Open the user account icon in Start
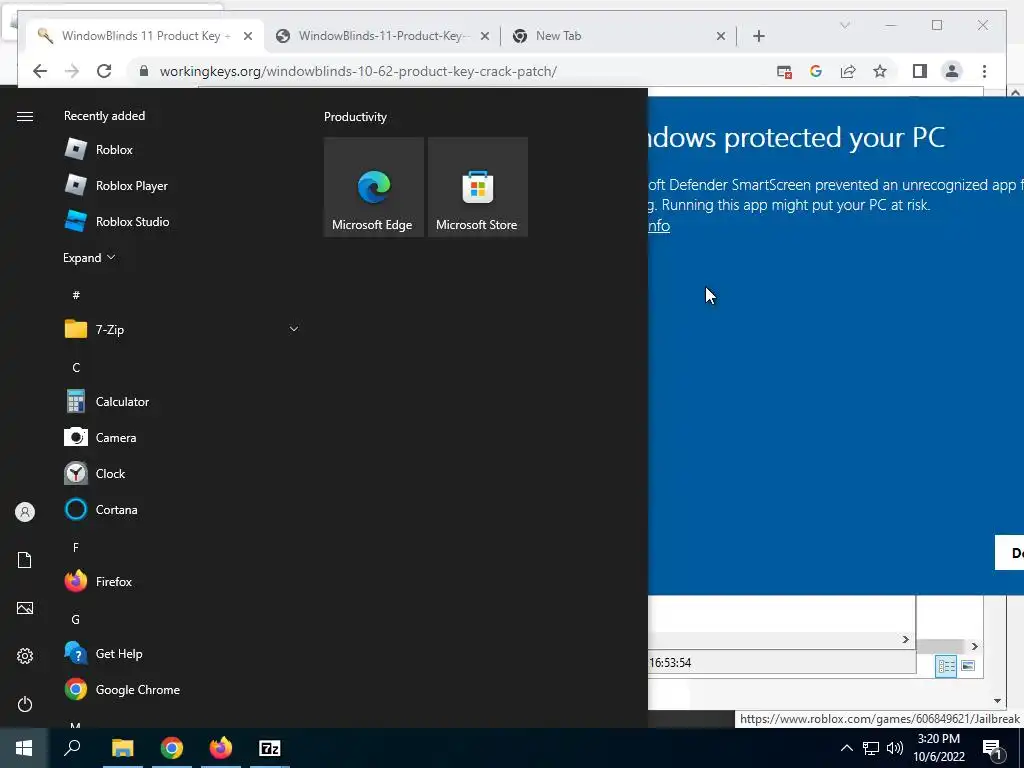 coord(25,512)
